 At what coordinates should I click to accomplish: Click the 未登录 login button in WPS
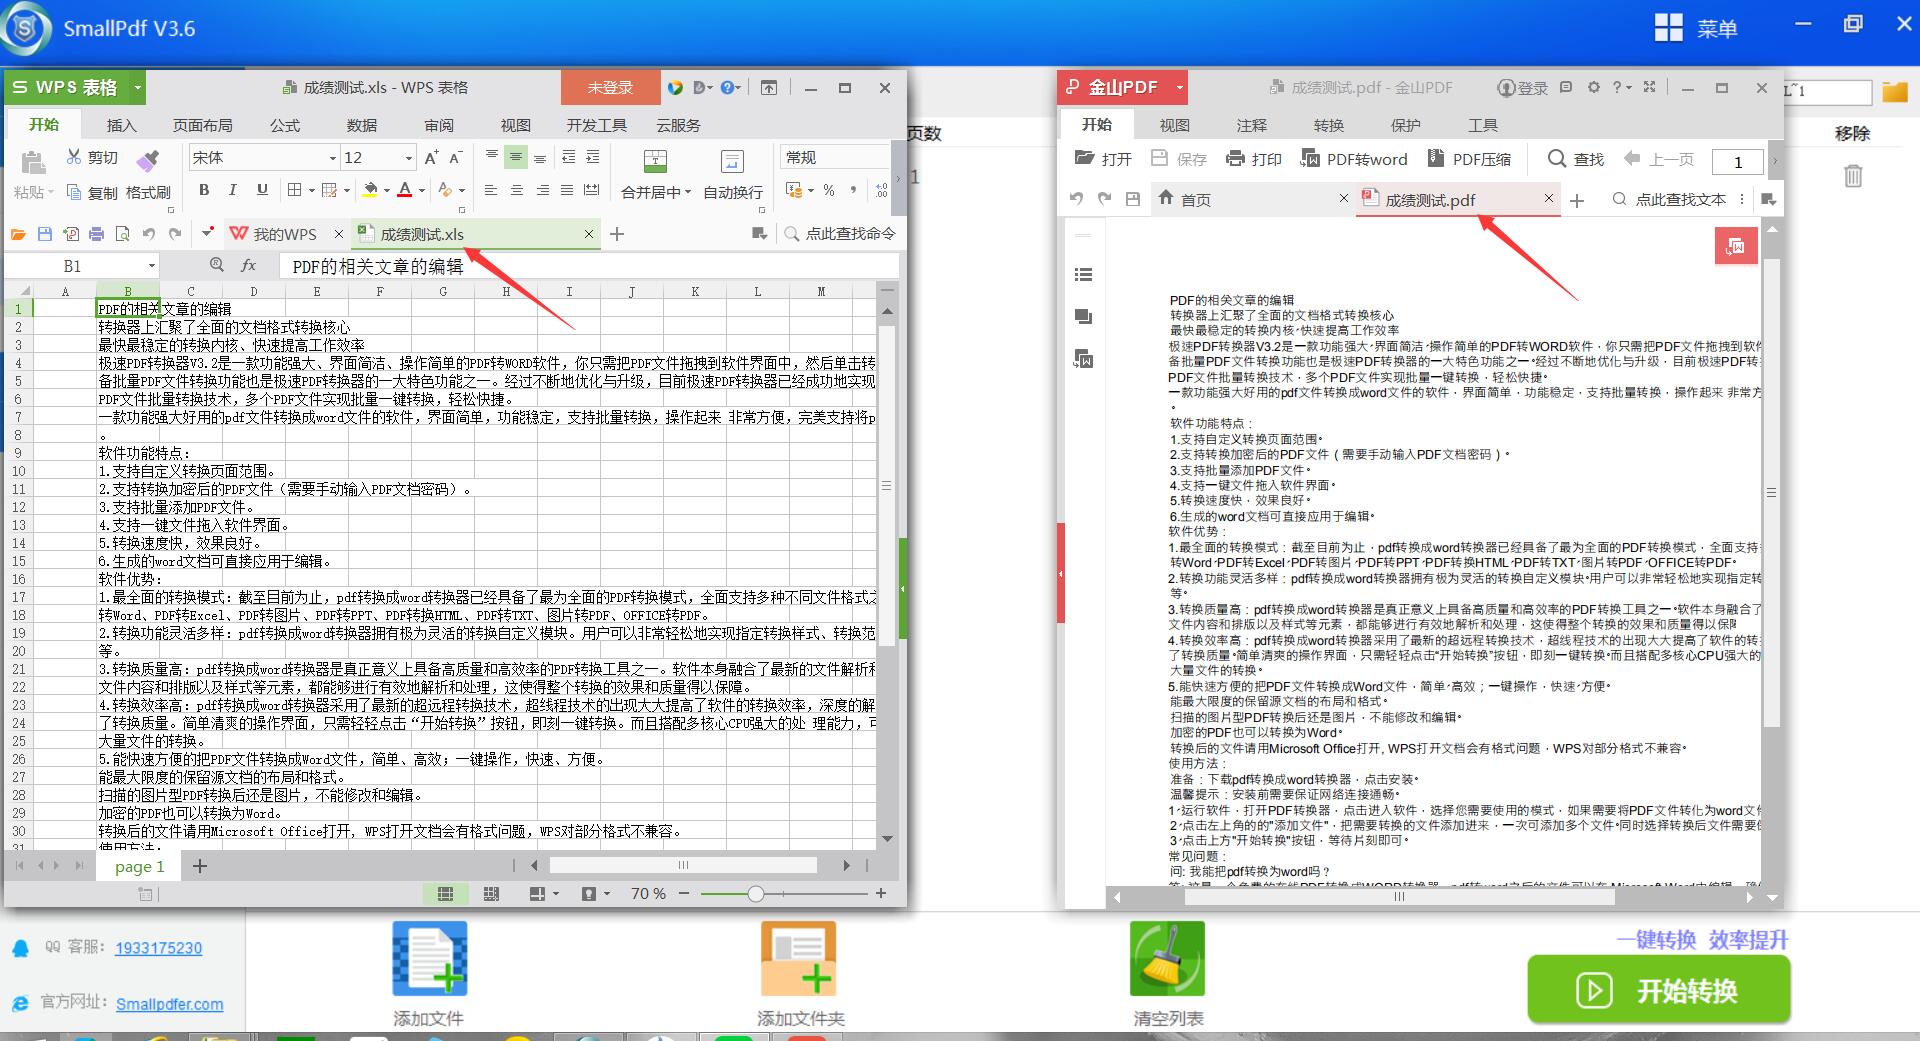pyautogui.click(x=610, y=88)
